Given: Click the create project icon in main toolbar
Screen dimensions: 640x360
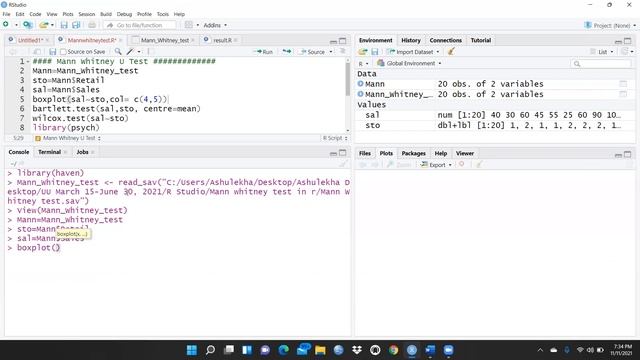Looking at the screenshot, I should [28, 25].
